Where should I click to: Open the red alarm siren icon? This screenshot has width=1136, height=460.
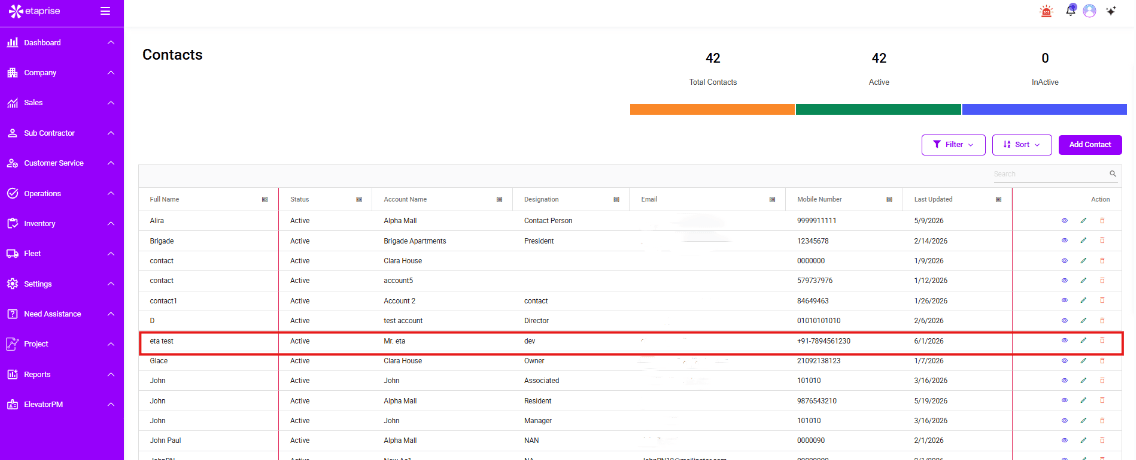click(1045, 11)
